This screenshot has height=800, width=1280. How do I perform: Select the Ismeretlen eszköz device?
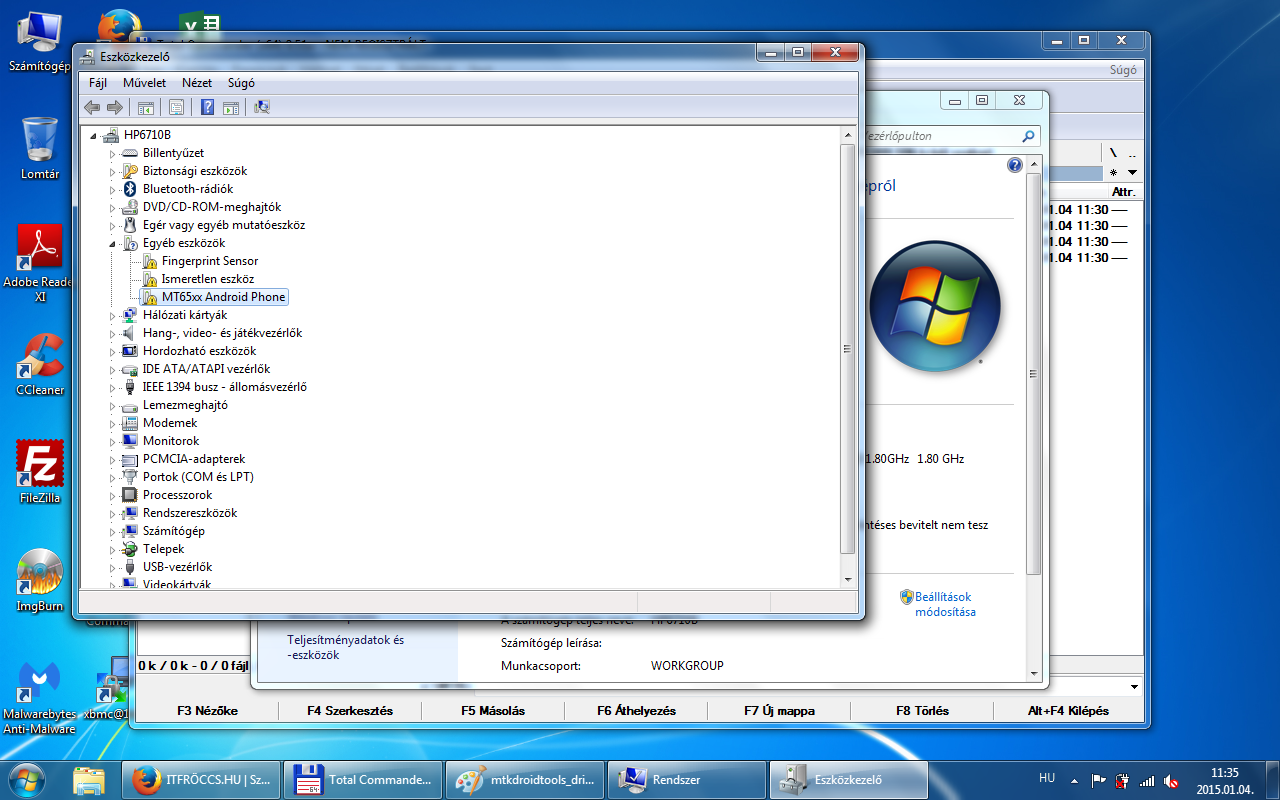click(x=208, y=279)
